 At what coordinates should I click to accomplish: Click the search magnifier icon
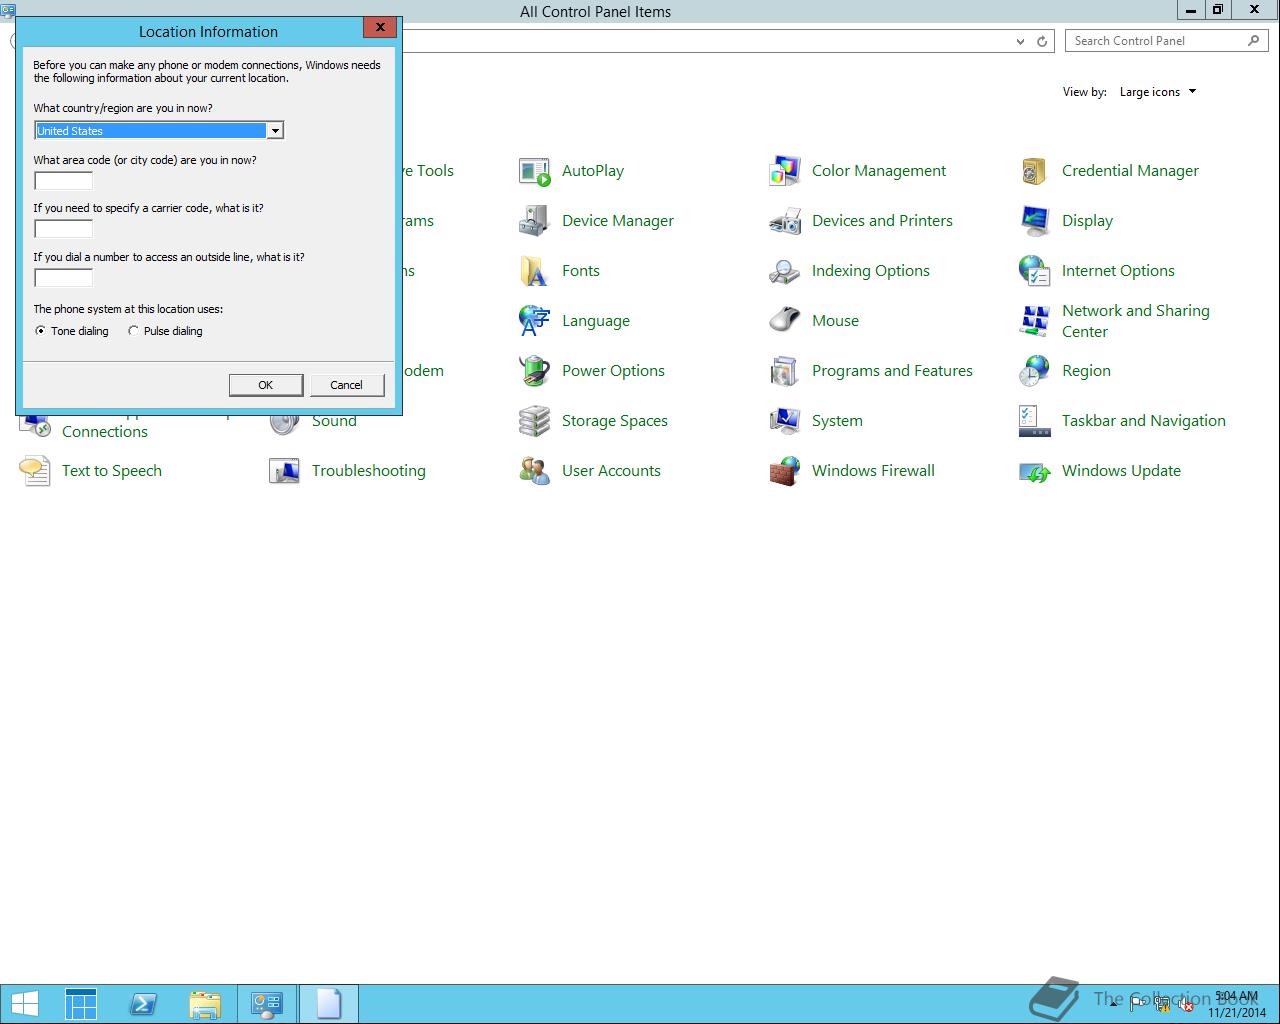tap(1254, 41)
